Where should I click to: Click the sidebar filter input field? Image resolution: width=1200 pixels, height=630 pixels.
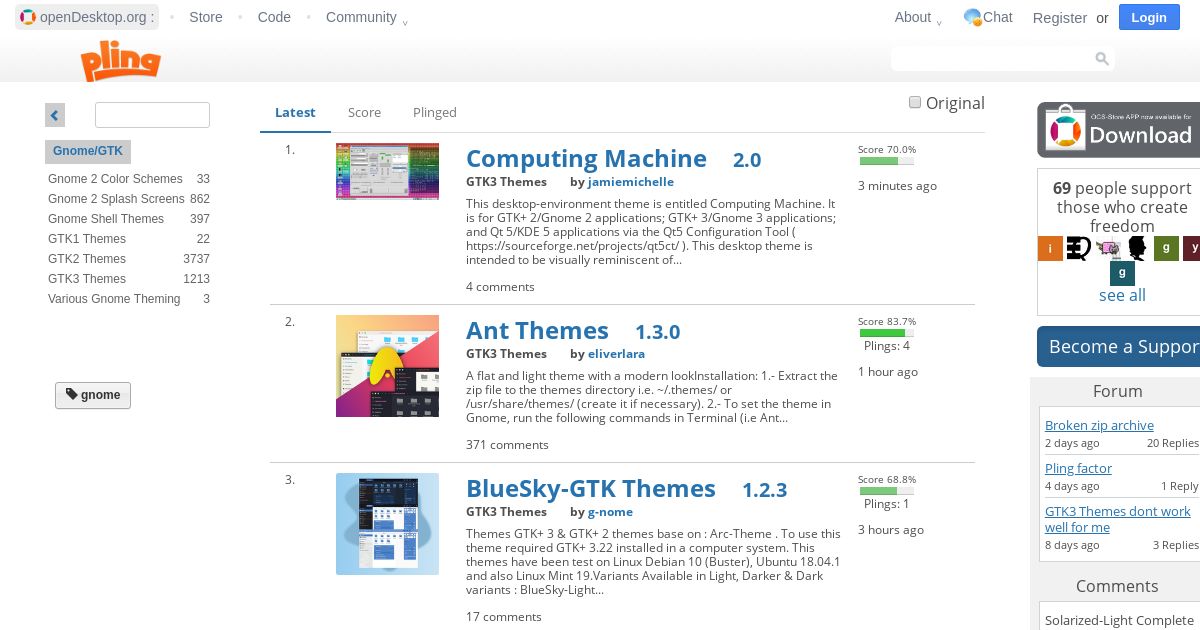tap(152, 115)
